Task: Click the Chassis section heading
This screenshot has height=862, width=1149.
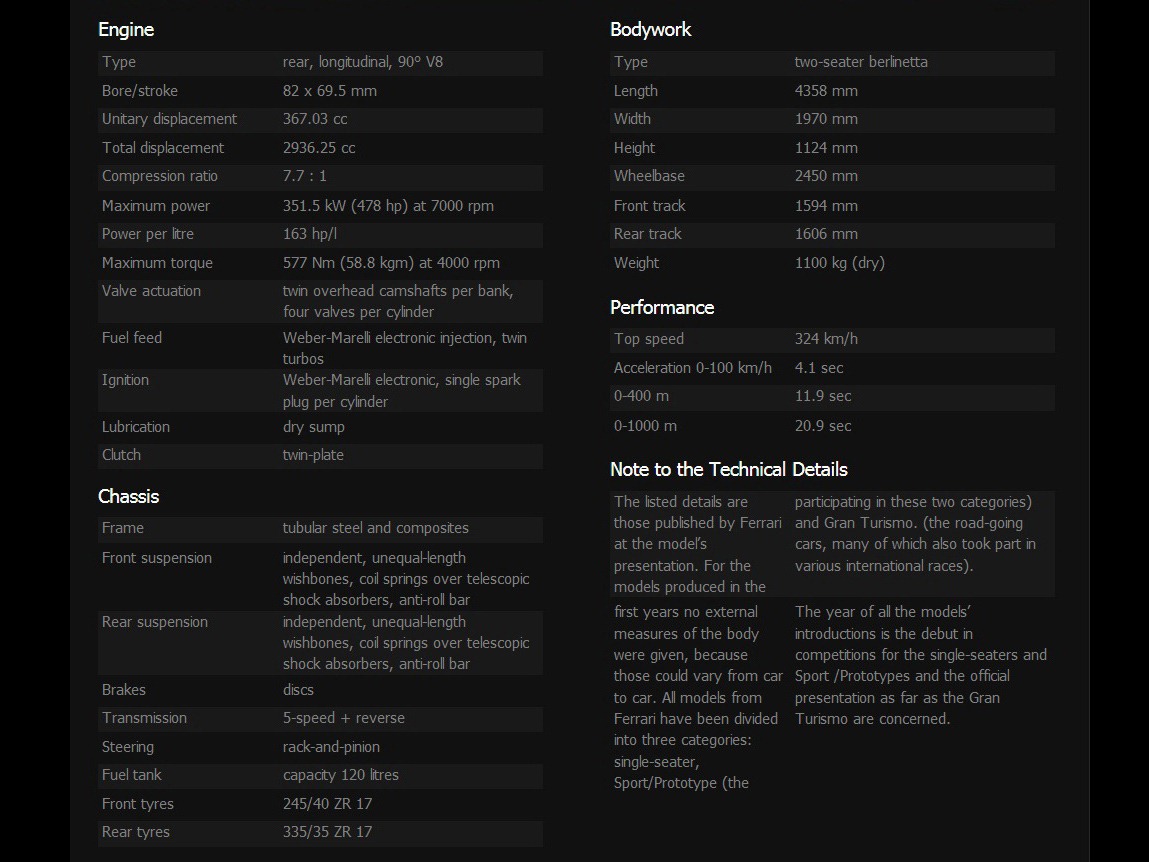Action: click(128, 497)
